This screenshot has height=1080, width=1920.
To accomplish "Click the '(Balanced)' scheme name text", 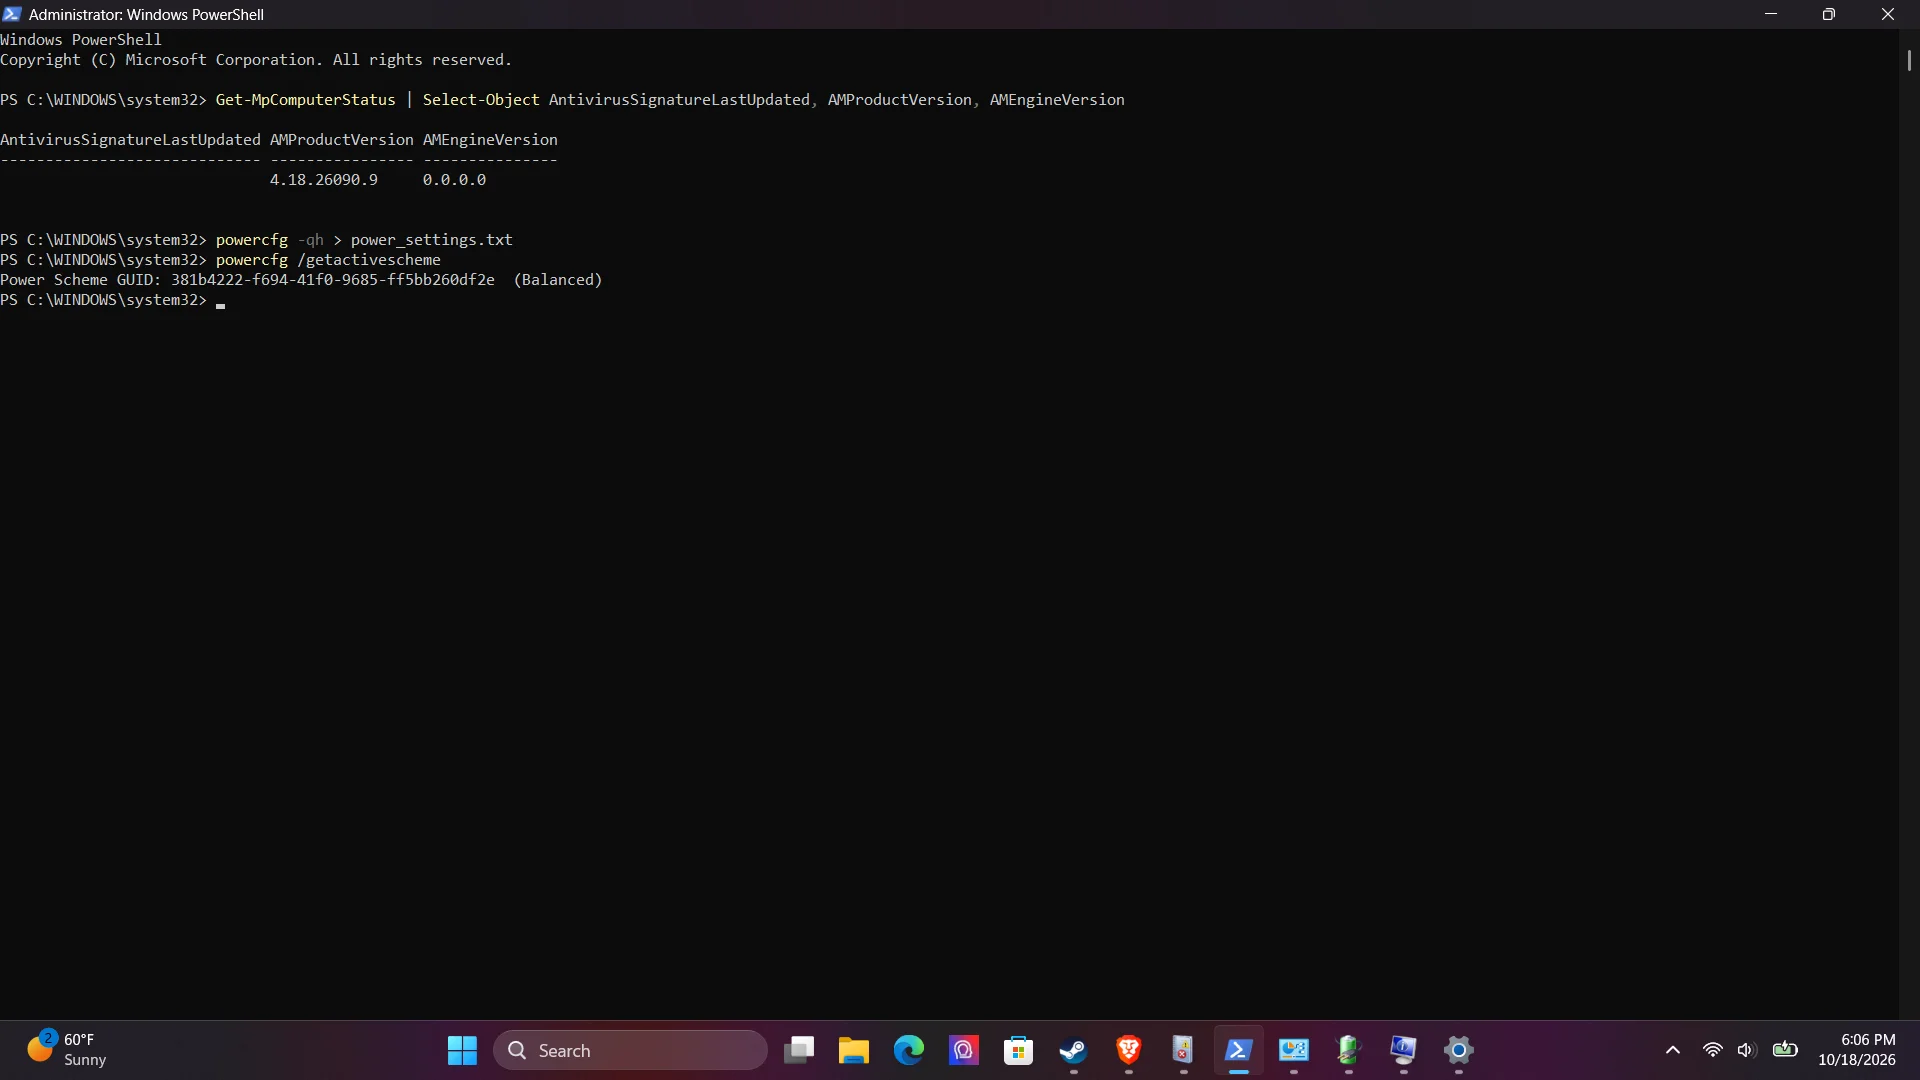I will (x=558, y=280).
